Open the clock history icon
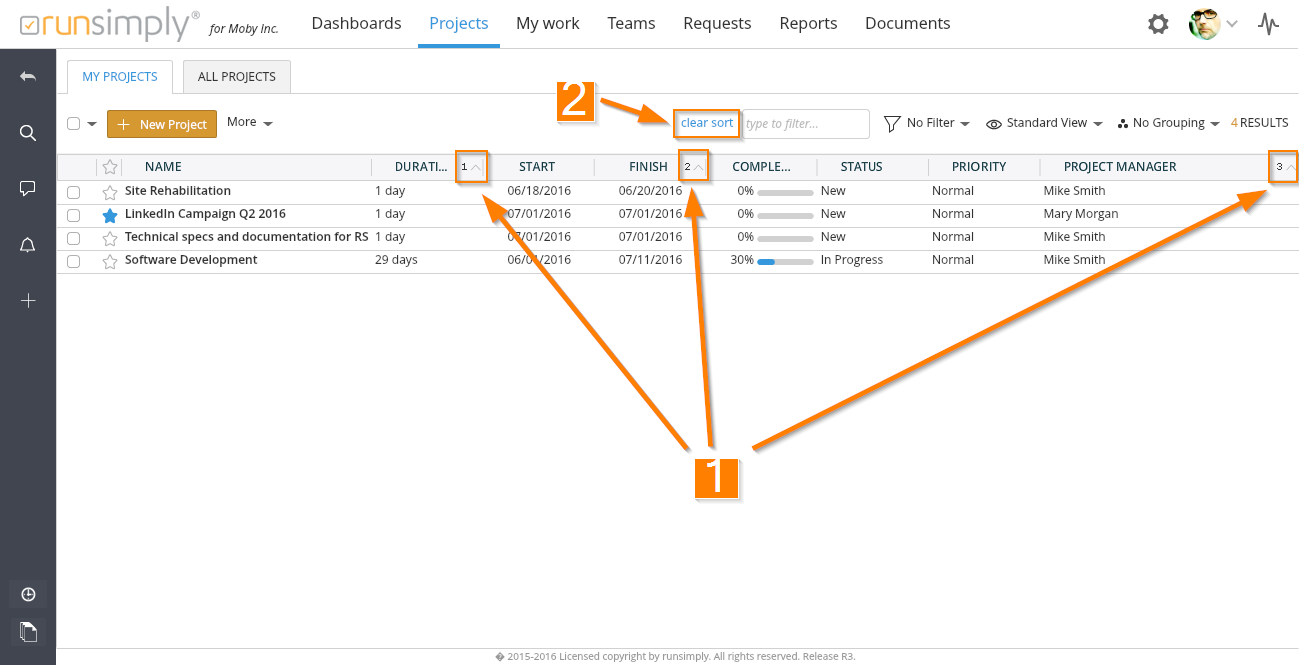The image size is (1299, 665). coord(28,594)
